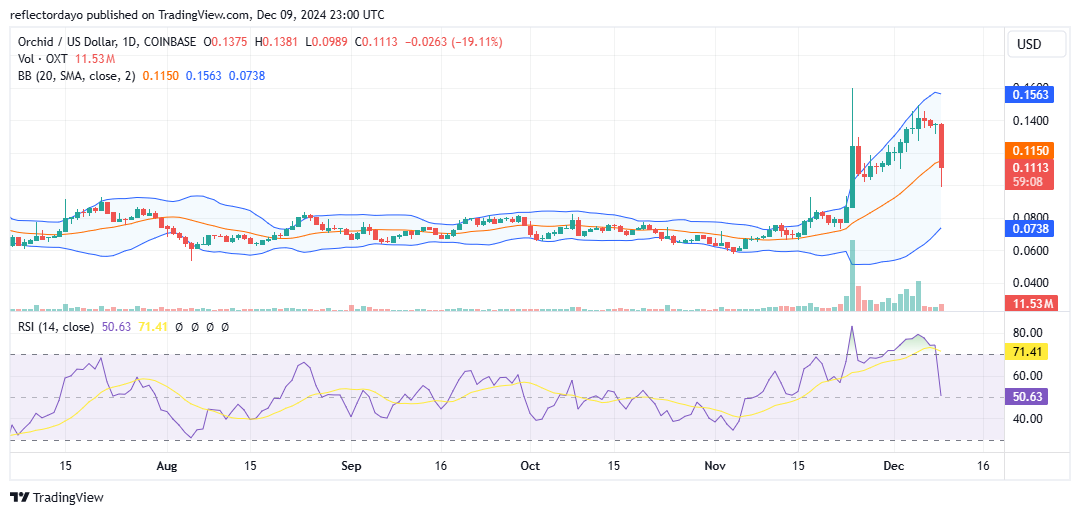Click the Aug label on the time axis
This screenshot has width=1080, height=515.
(167, 466)
